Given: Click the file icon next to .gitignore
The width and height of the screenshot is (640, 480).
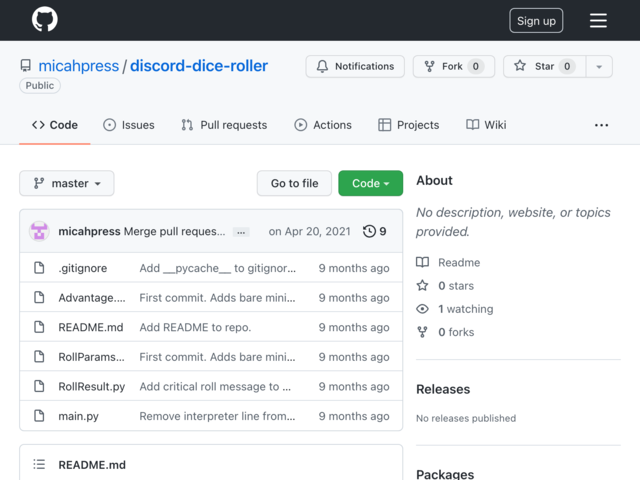Looking at the screenshot, I should (x=39, y=268).
